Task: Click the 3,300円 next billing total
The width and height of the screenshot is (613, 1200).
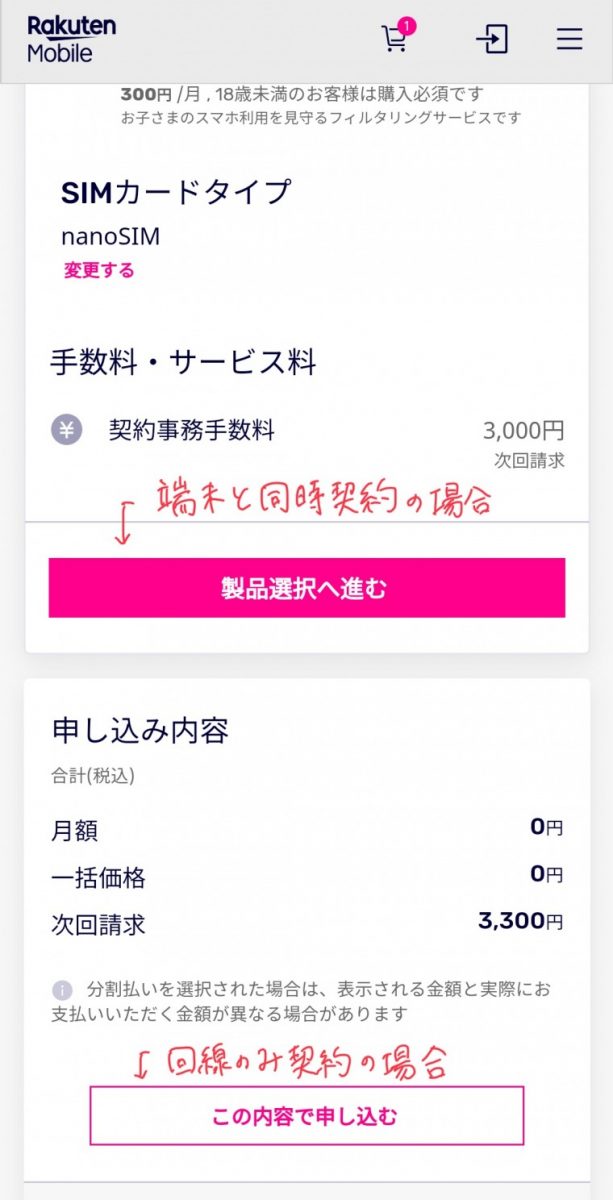Action: [520, 921]
